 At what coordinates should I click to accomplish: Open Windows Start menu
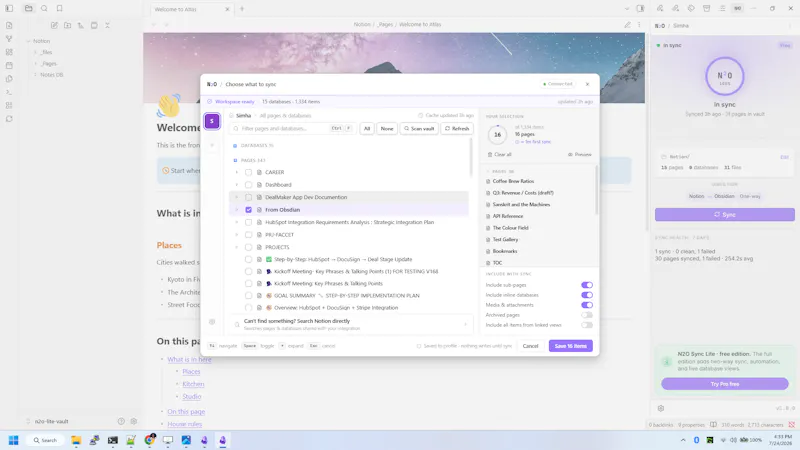(14, 440)
